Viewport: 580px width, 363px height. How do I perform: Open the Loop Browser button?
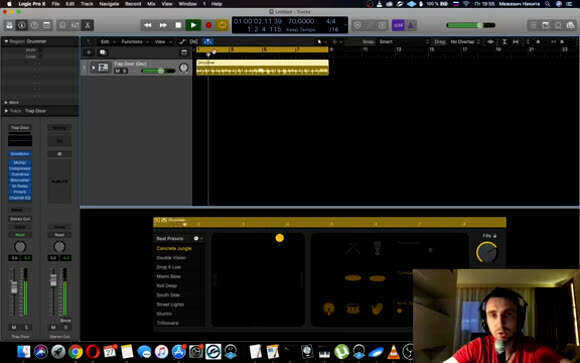pyautogui.click(x=558, y=25)
